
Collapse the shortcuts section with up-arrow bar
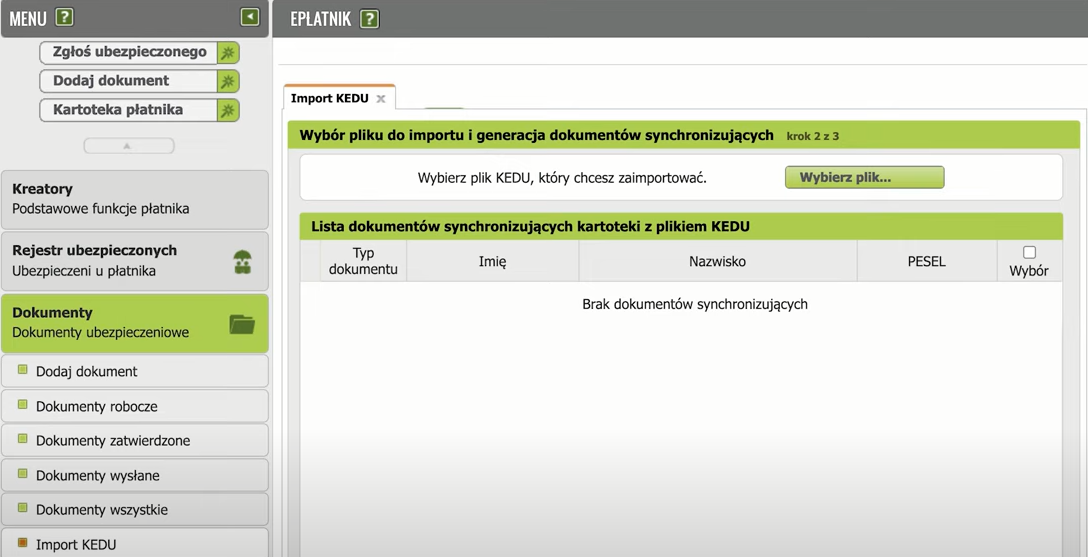129,146
